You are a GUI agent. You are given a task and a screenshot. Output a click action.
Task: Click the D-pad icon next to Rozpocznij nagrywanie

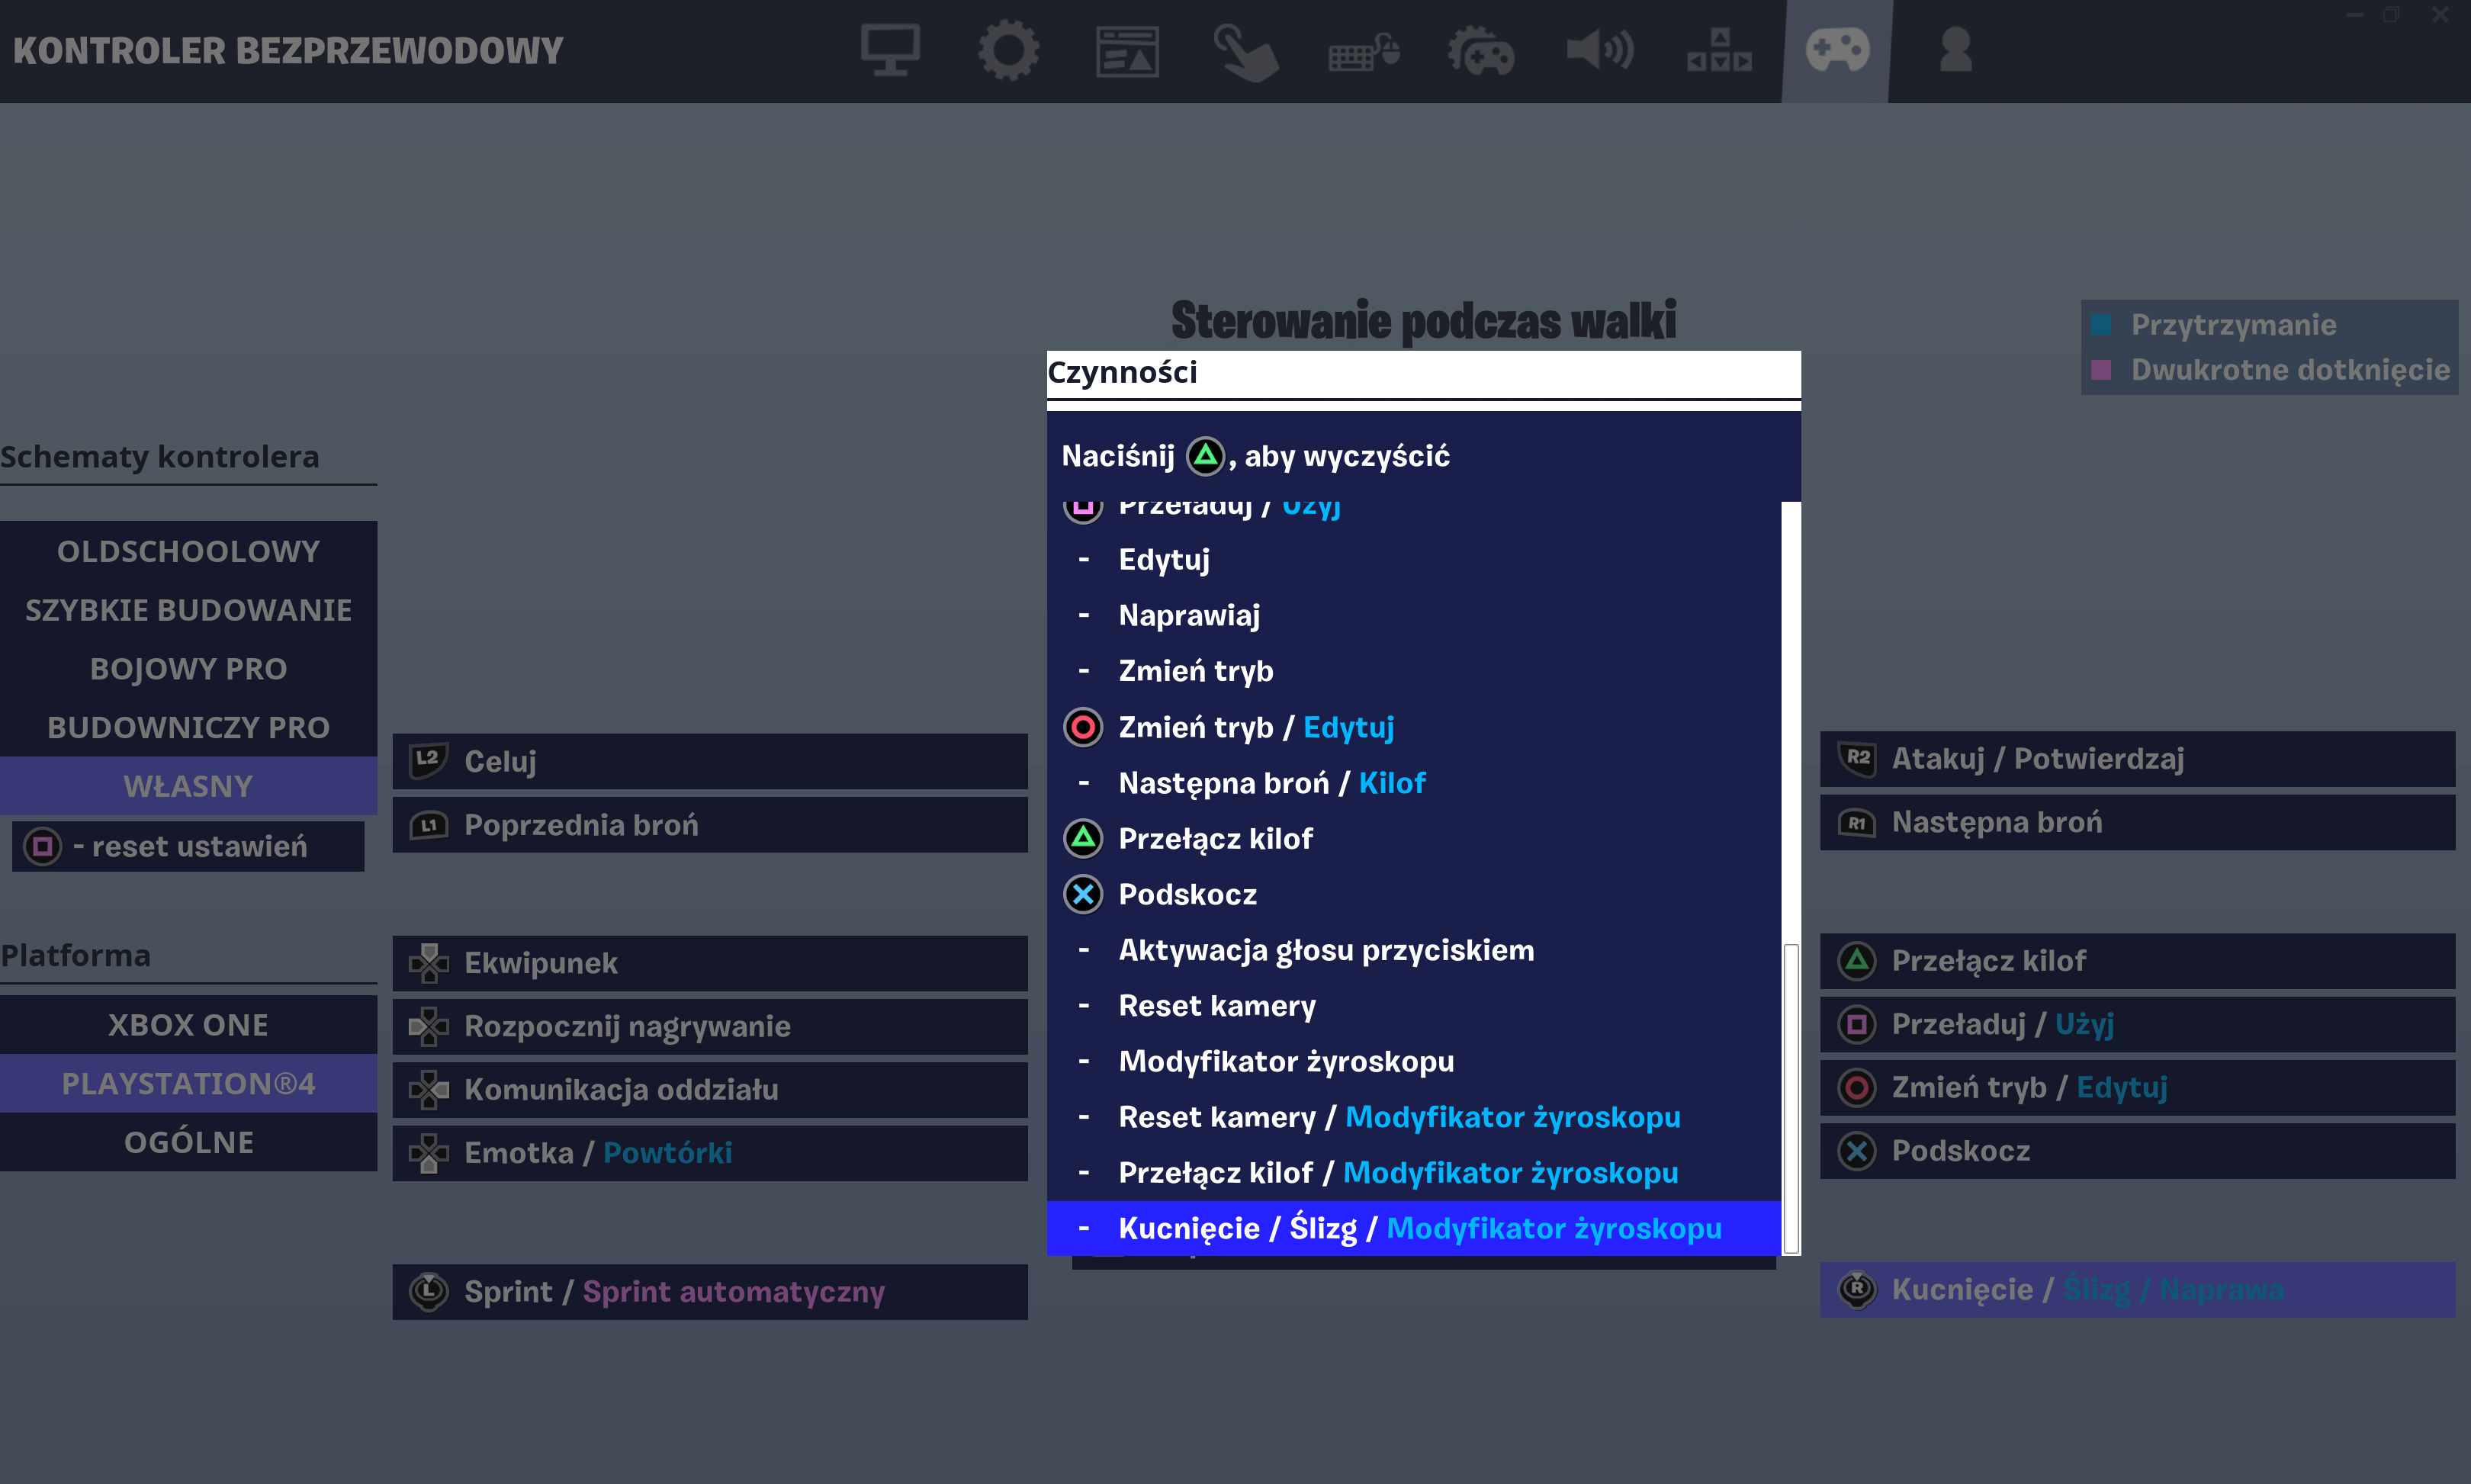pyautogui.click(x=428, y=1026)
